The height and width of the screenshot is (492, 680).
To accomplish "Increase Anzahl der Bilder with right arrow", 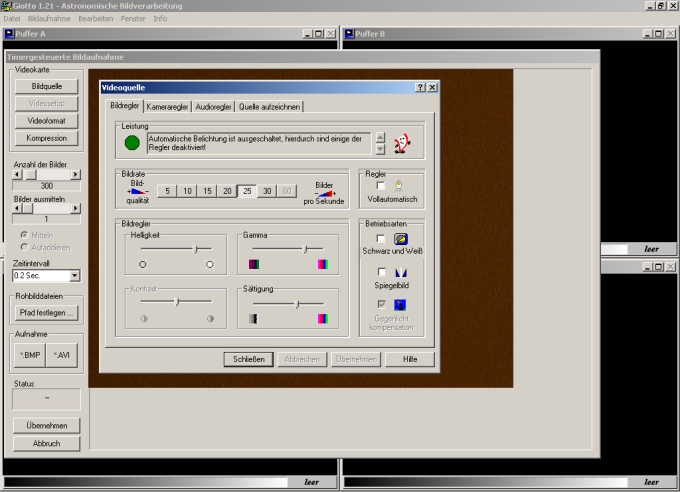I will 77,174.
